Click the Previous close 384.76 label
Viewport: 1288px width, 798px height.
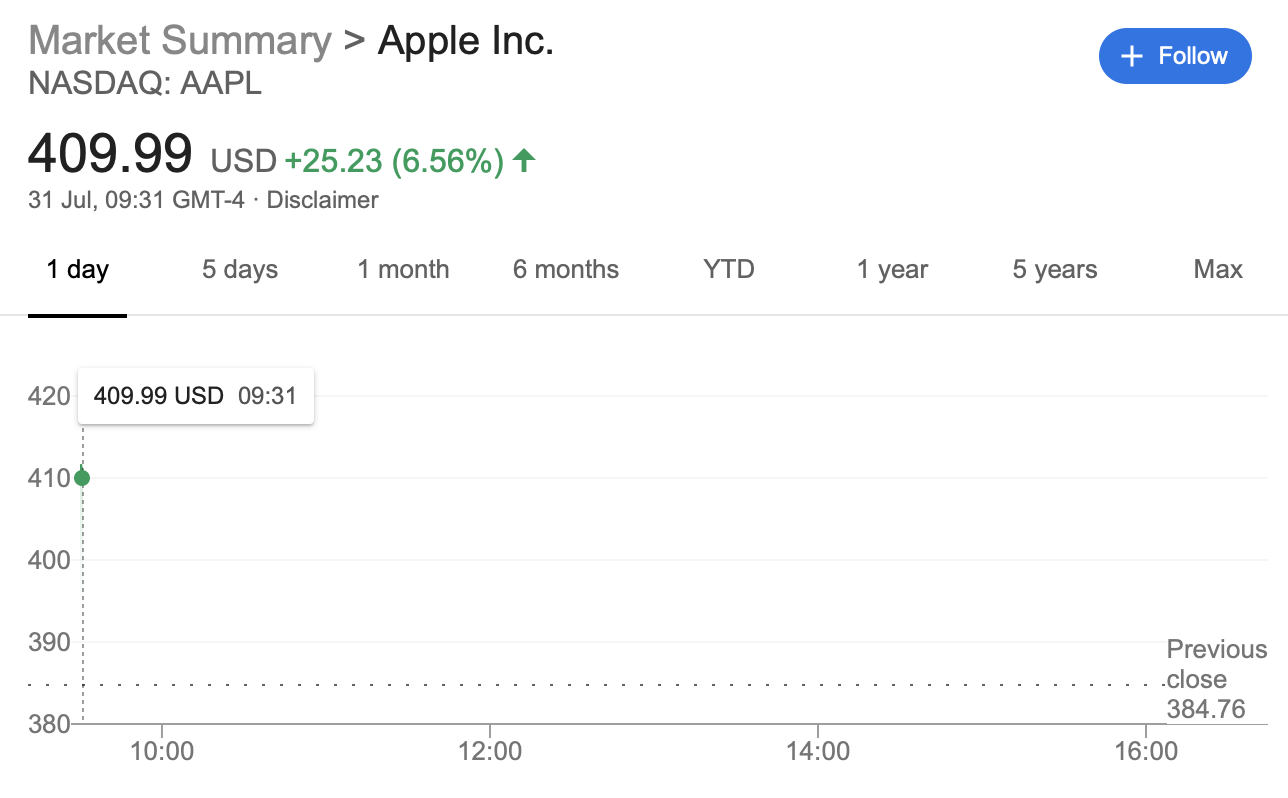click(1216, 679)
